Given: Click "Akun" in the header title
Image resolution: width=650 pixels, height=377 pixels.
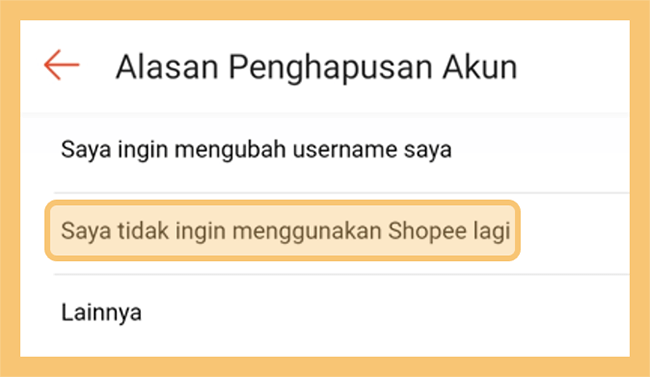Looking at the screenshot, I should coord(480,66).
